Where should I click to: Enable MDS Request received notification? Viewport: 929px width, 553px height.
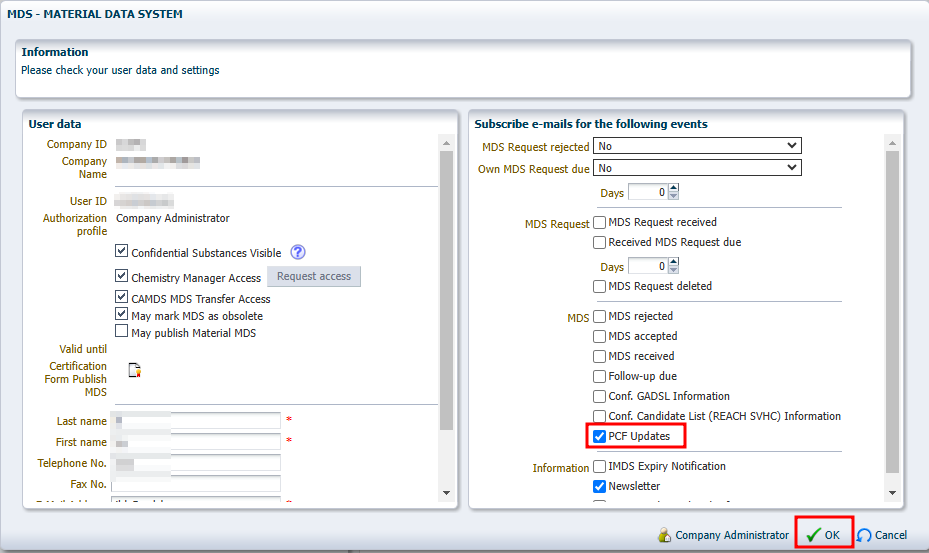(600, 222)
